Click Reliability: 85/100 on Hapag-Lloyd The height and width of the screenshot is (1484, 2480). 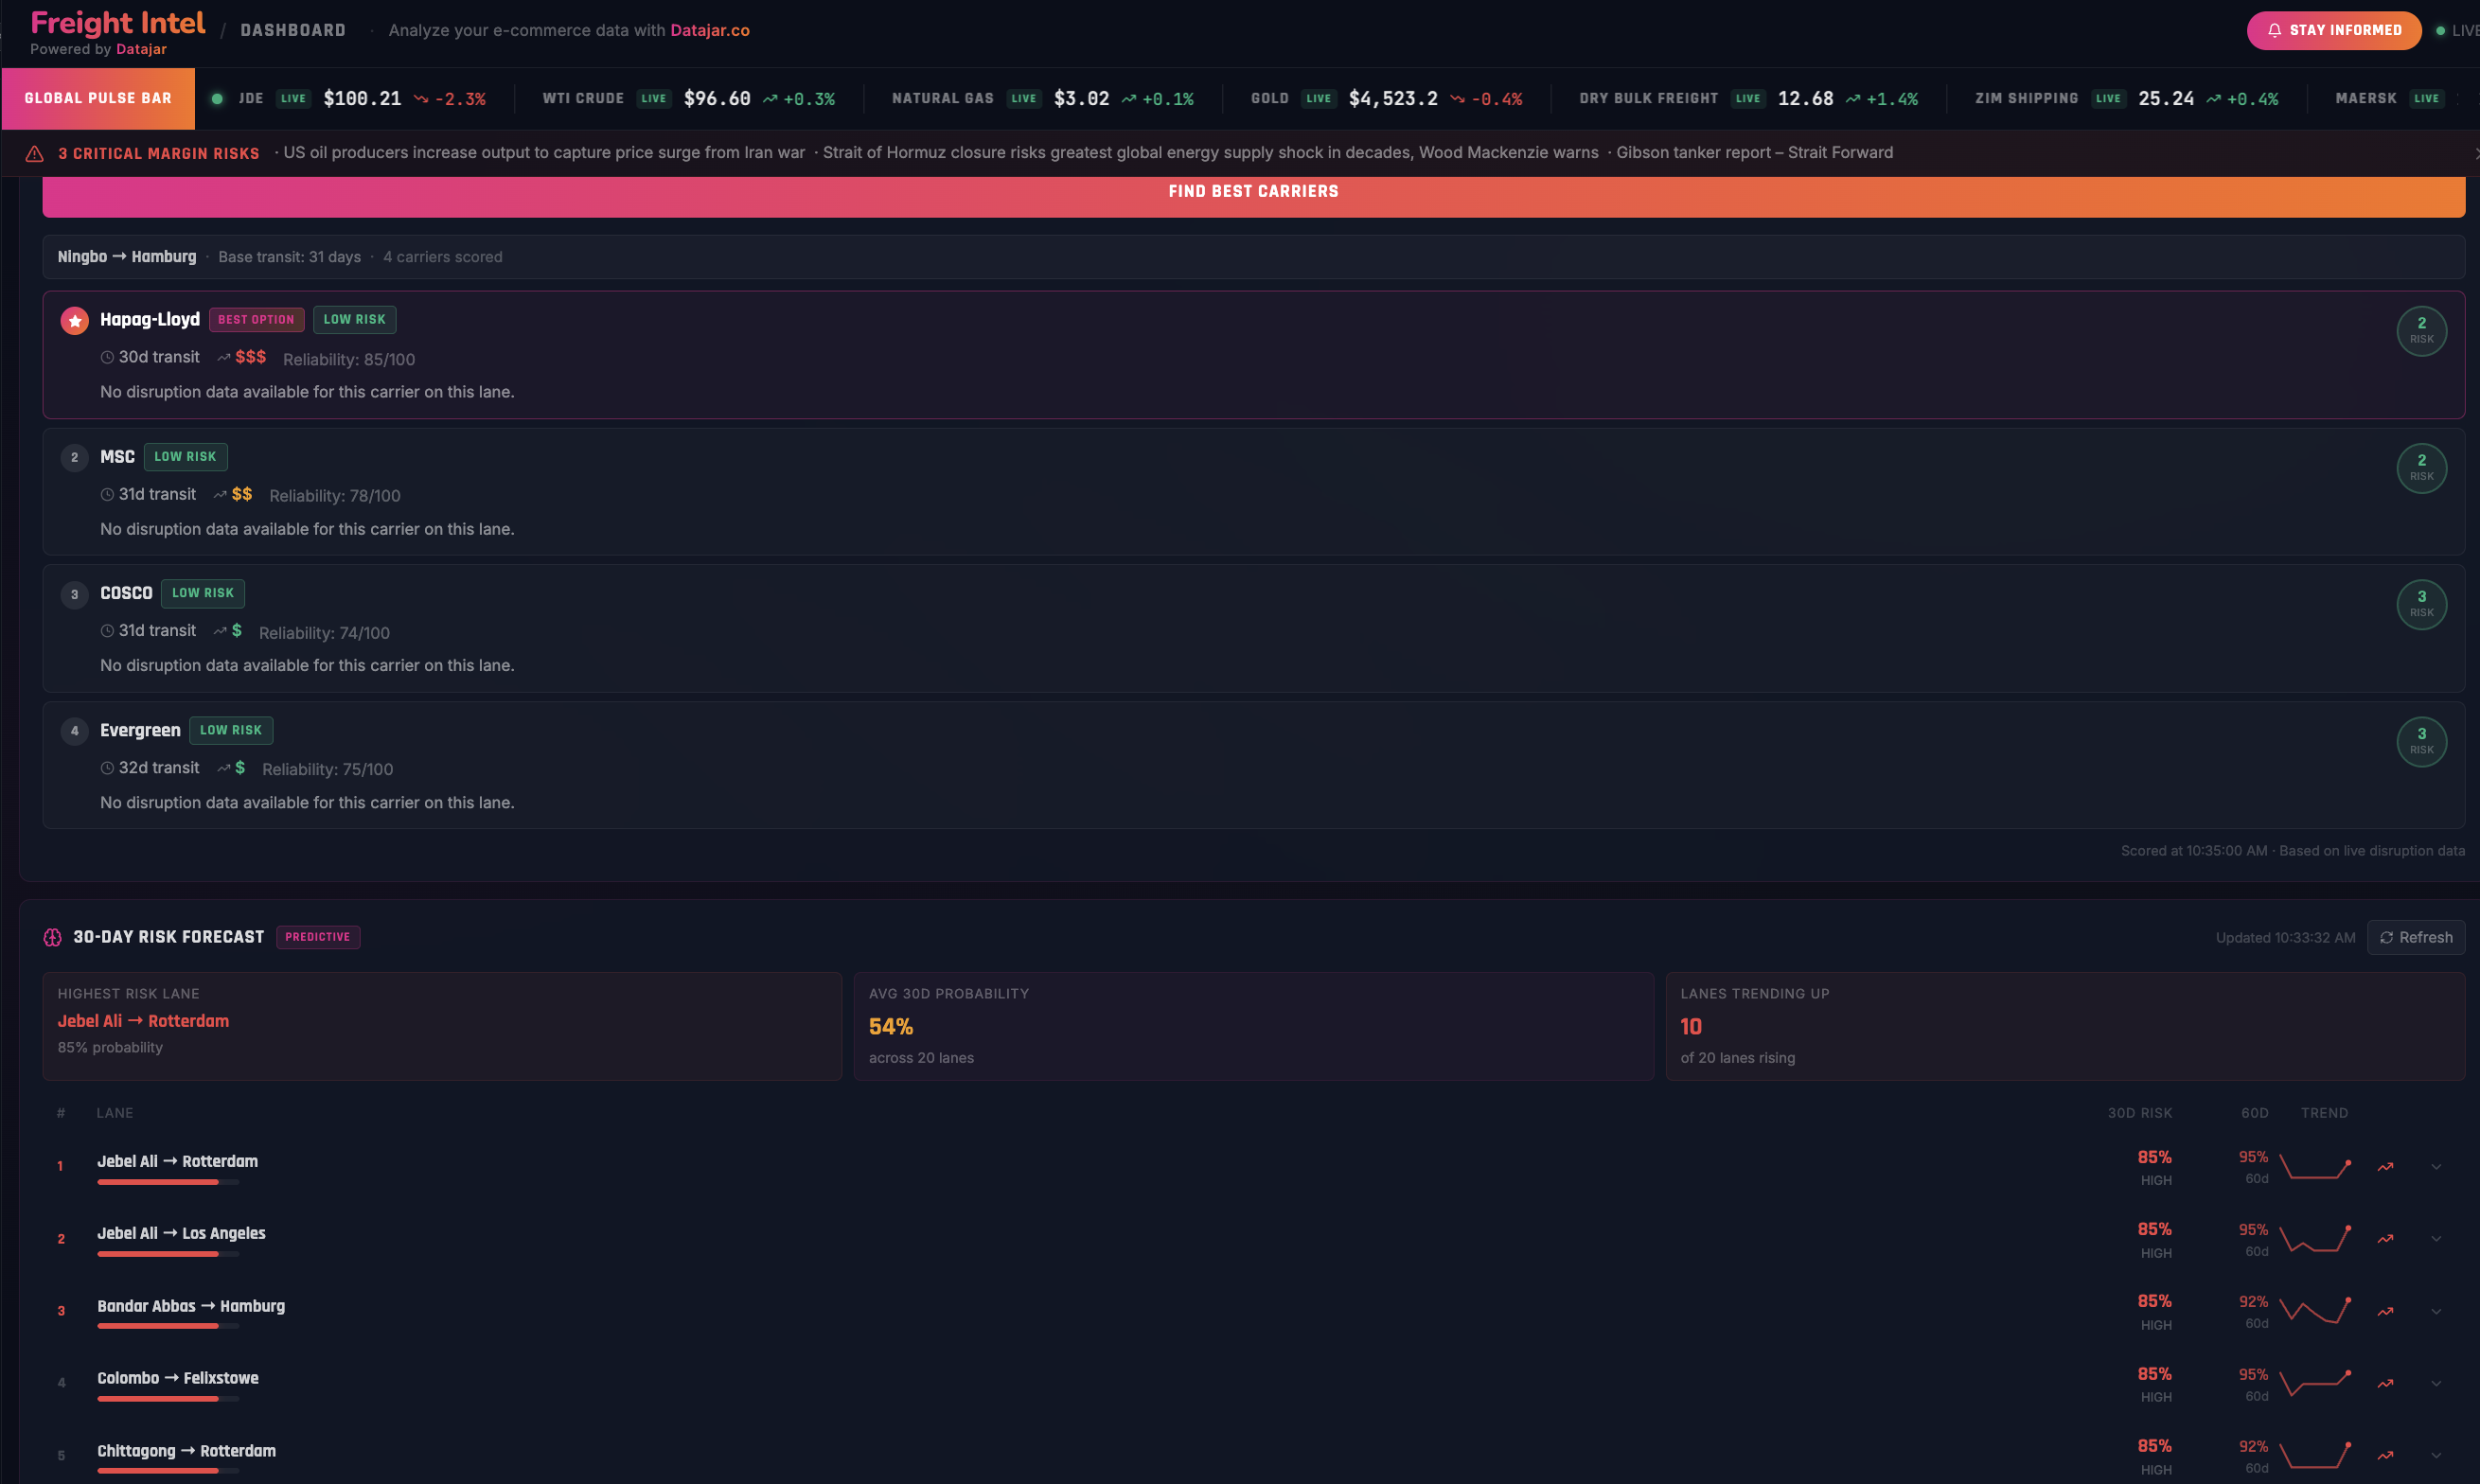[348, 359]
